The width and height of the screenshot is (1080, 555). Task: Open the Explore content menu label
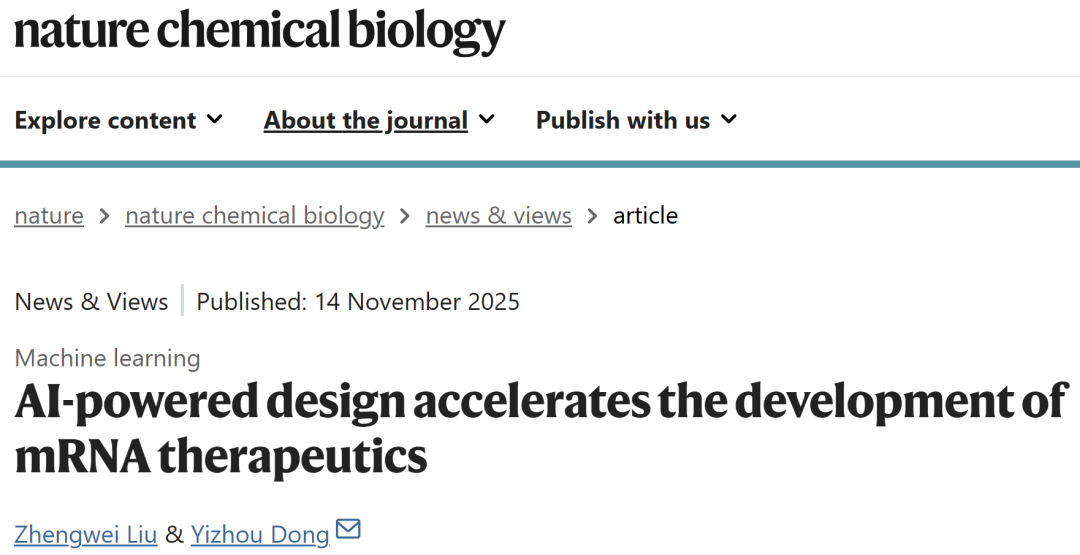tap(105, 121)
